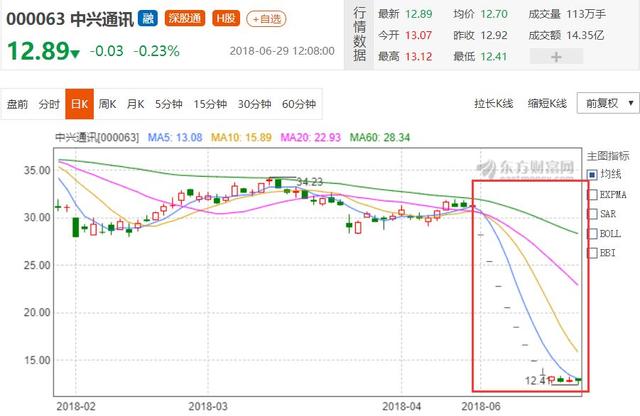Enable the SAR indicator checkbox

591,213
